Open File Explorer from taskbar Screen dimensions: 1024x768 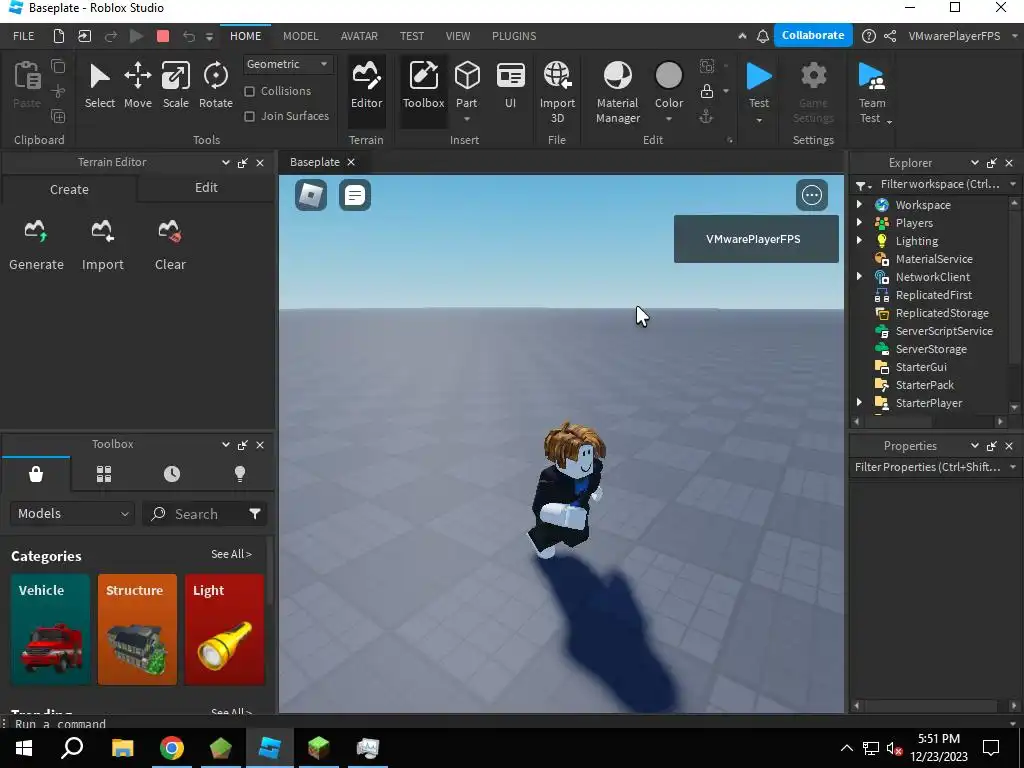[122, 748]
